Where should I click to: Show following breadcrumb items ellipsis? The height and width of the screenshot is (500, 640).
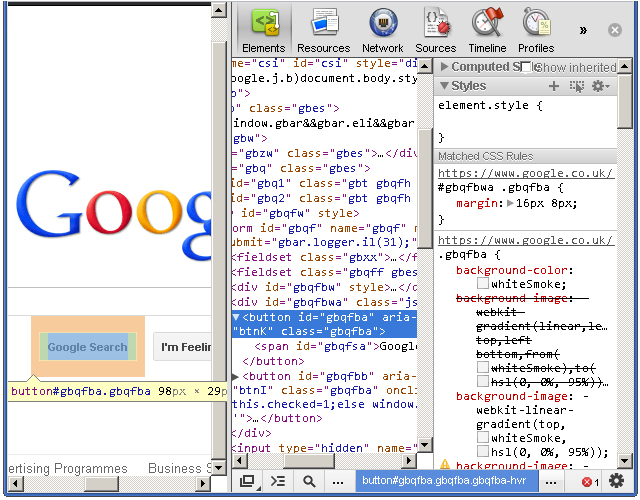pyautogui.click(x=551, y=482)
